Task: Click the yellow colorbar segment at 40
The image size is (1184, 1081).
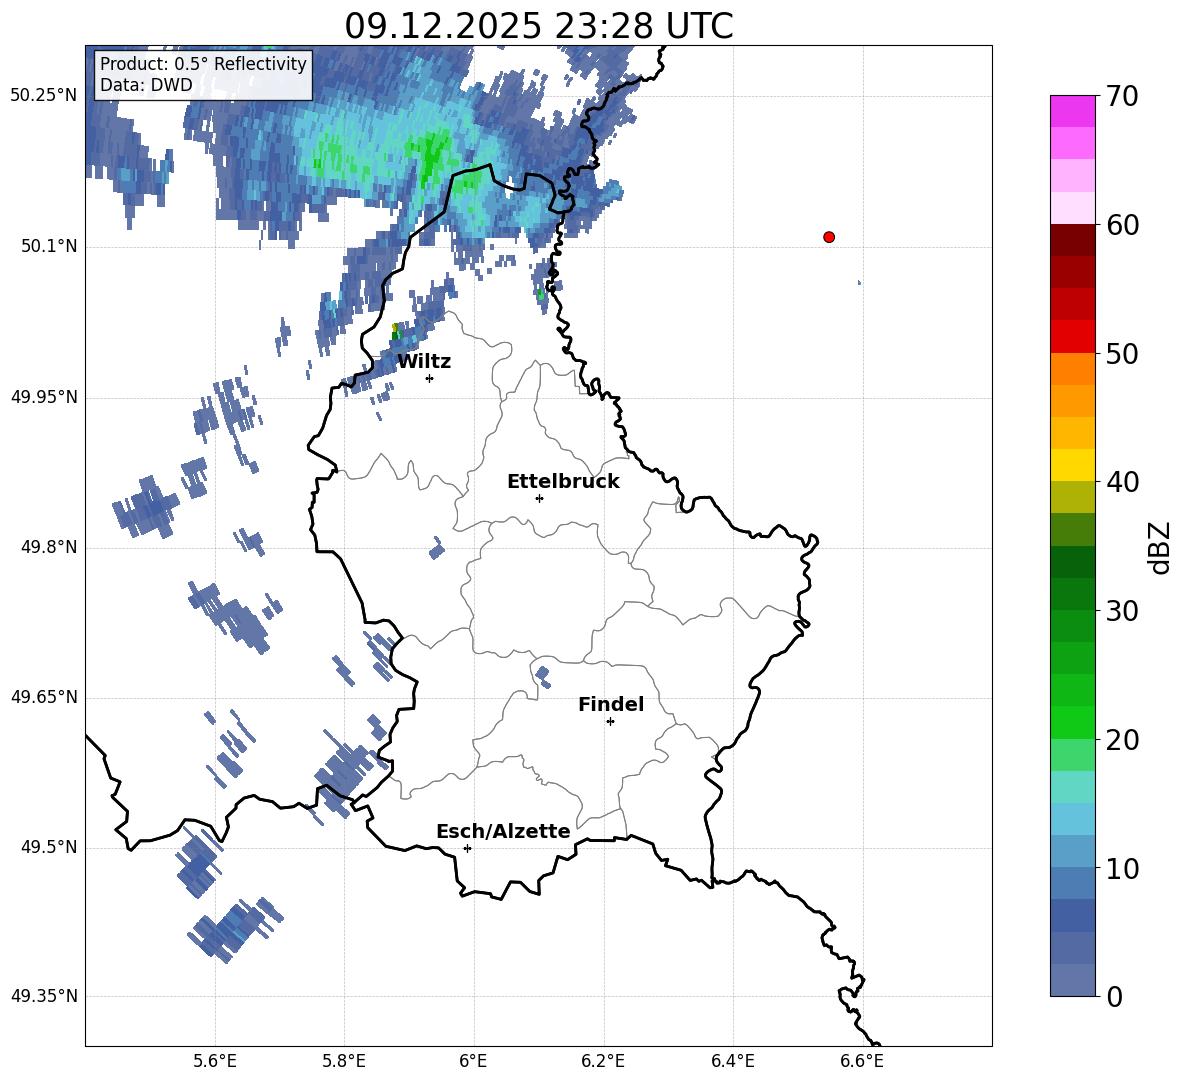Action: [x=1072, y=465]
